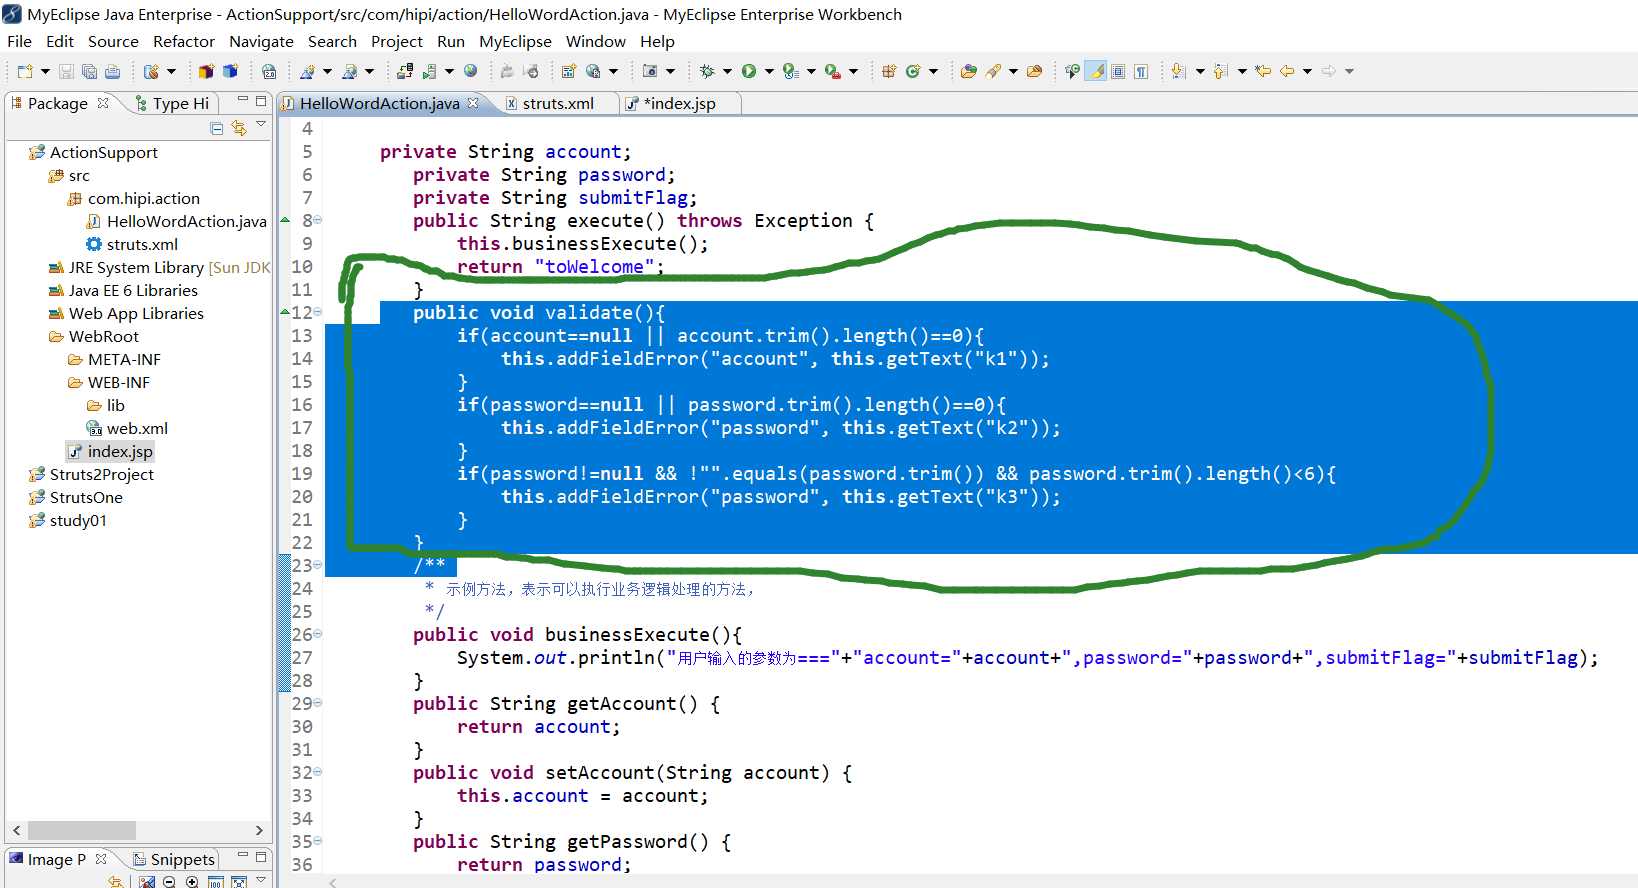Open the Package Explorer view menu triangle
1638x888 pixels.
point(261,125)
